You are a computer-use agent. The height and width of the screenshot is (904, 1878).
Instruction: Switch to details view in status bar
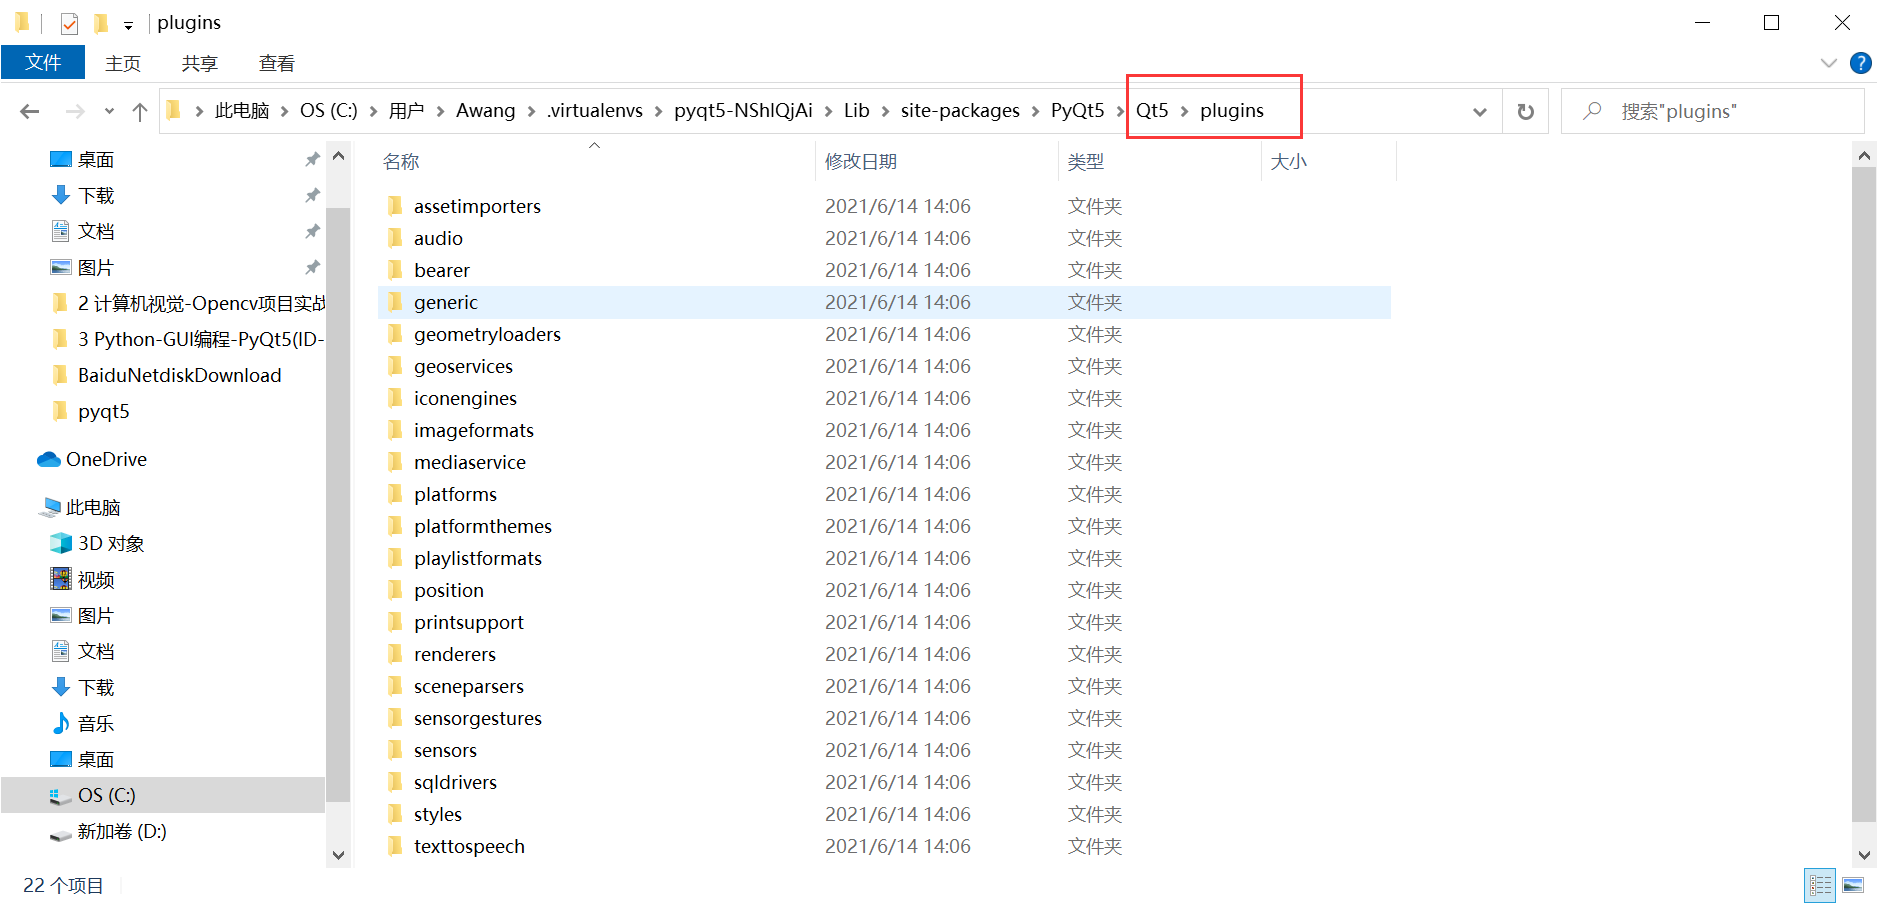point(1820,885)
